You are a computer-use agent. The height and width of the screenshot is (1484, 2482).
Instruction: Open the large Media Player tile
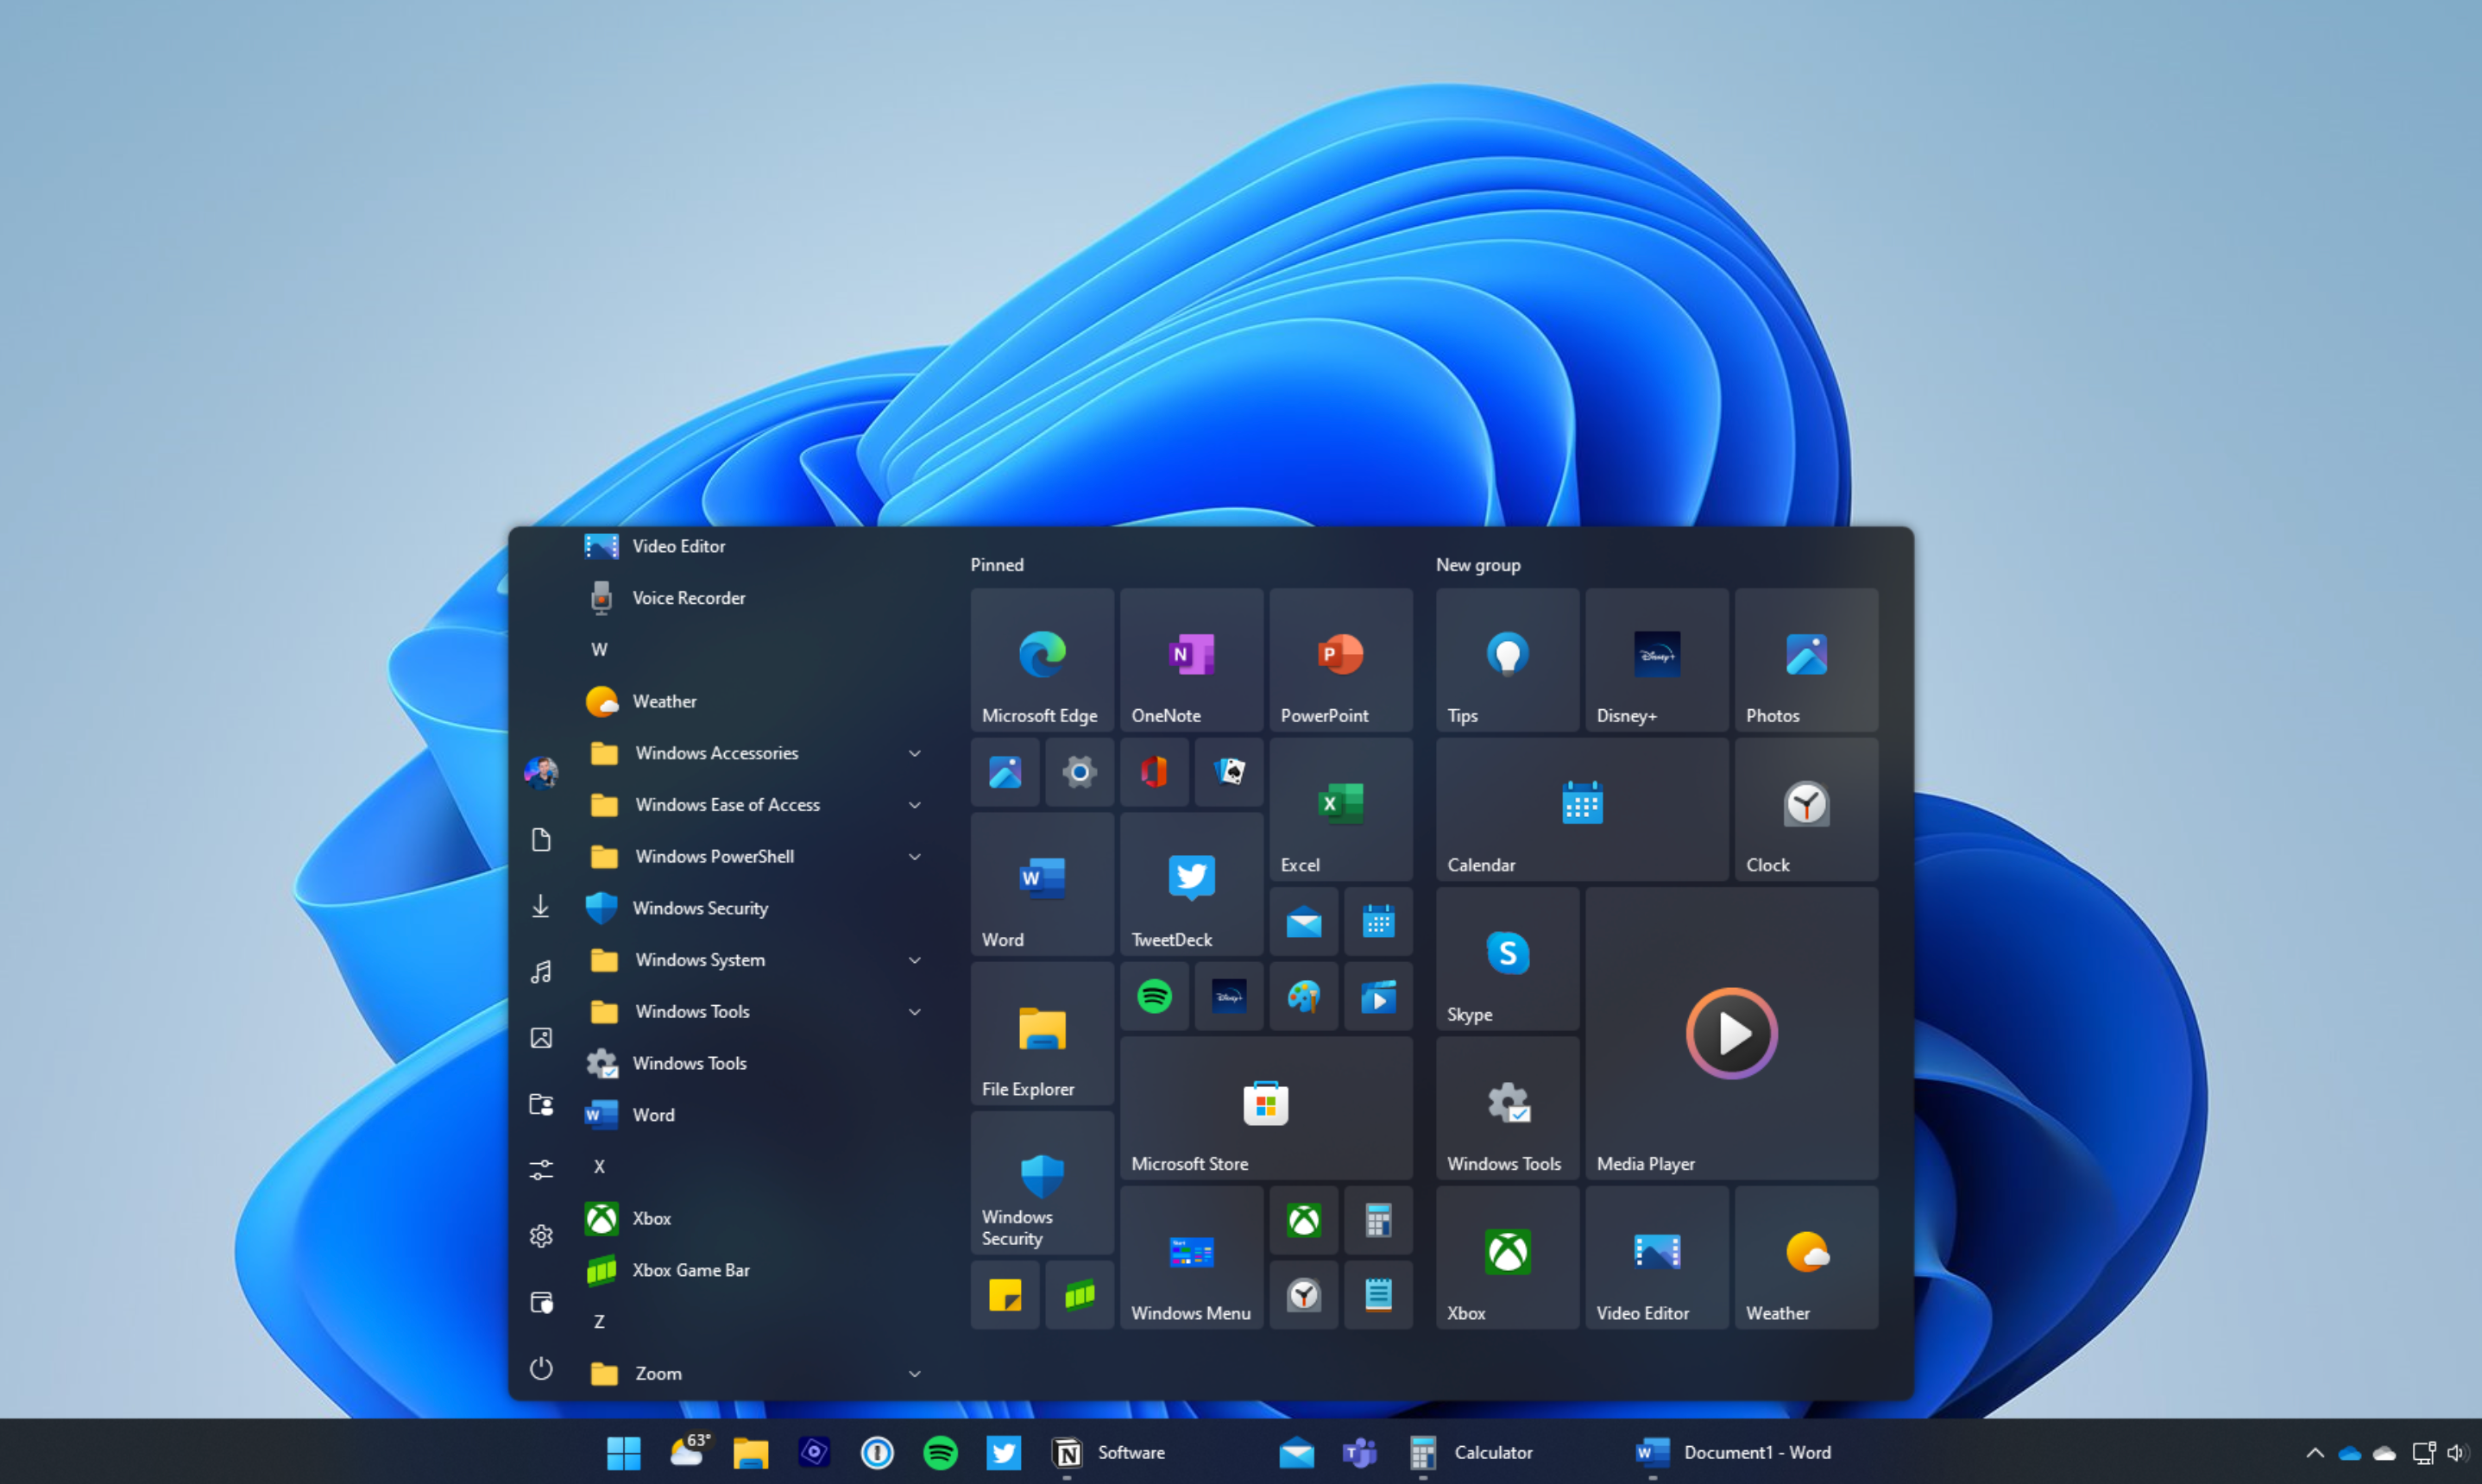tap(1731, 1033)
